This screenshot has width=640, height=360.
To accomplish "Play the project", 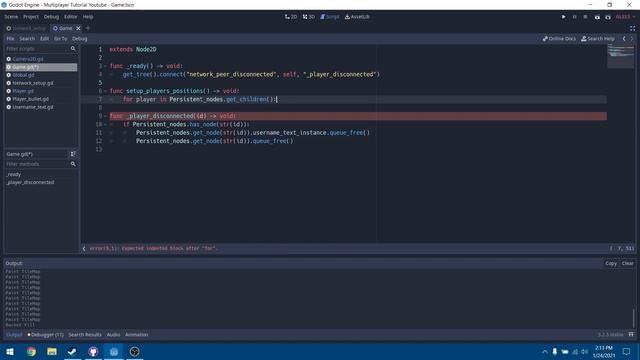I will pyautogui.click(x=563, y=17).
